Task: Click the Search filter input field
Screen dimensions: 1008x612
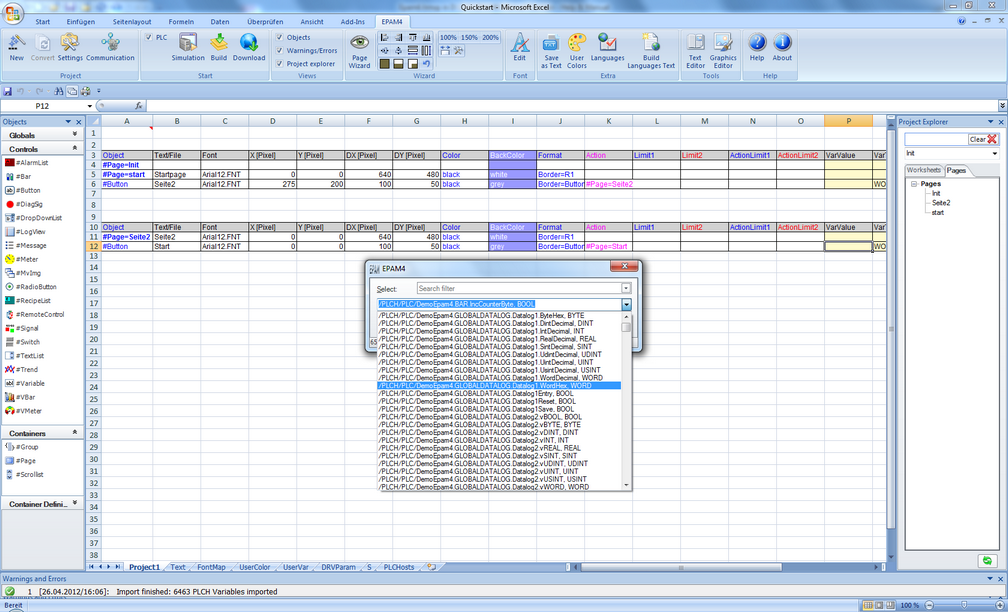Action: pos(519,289)
